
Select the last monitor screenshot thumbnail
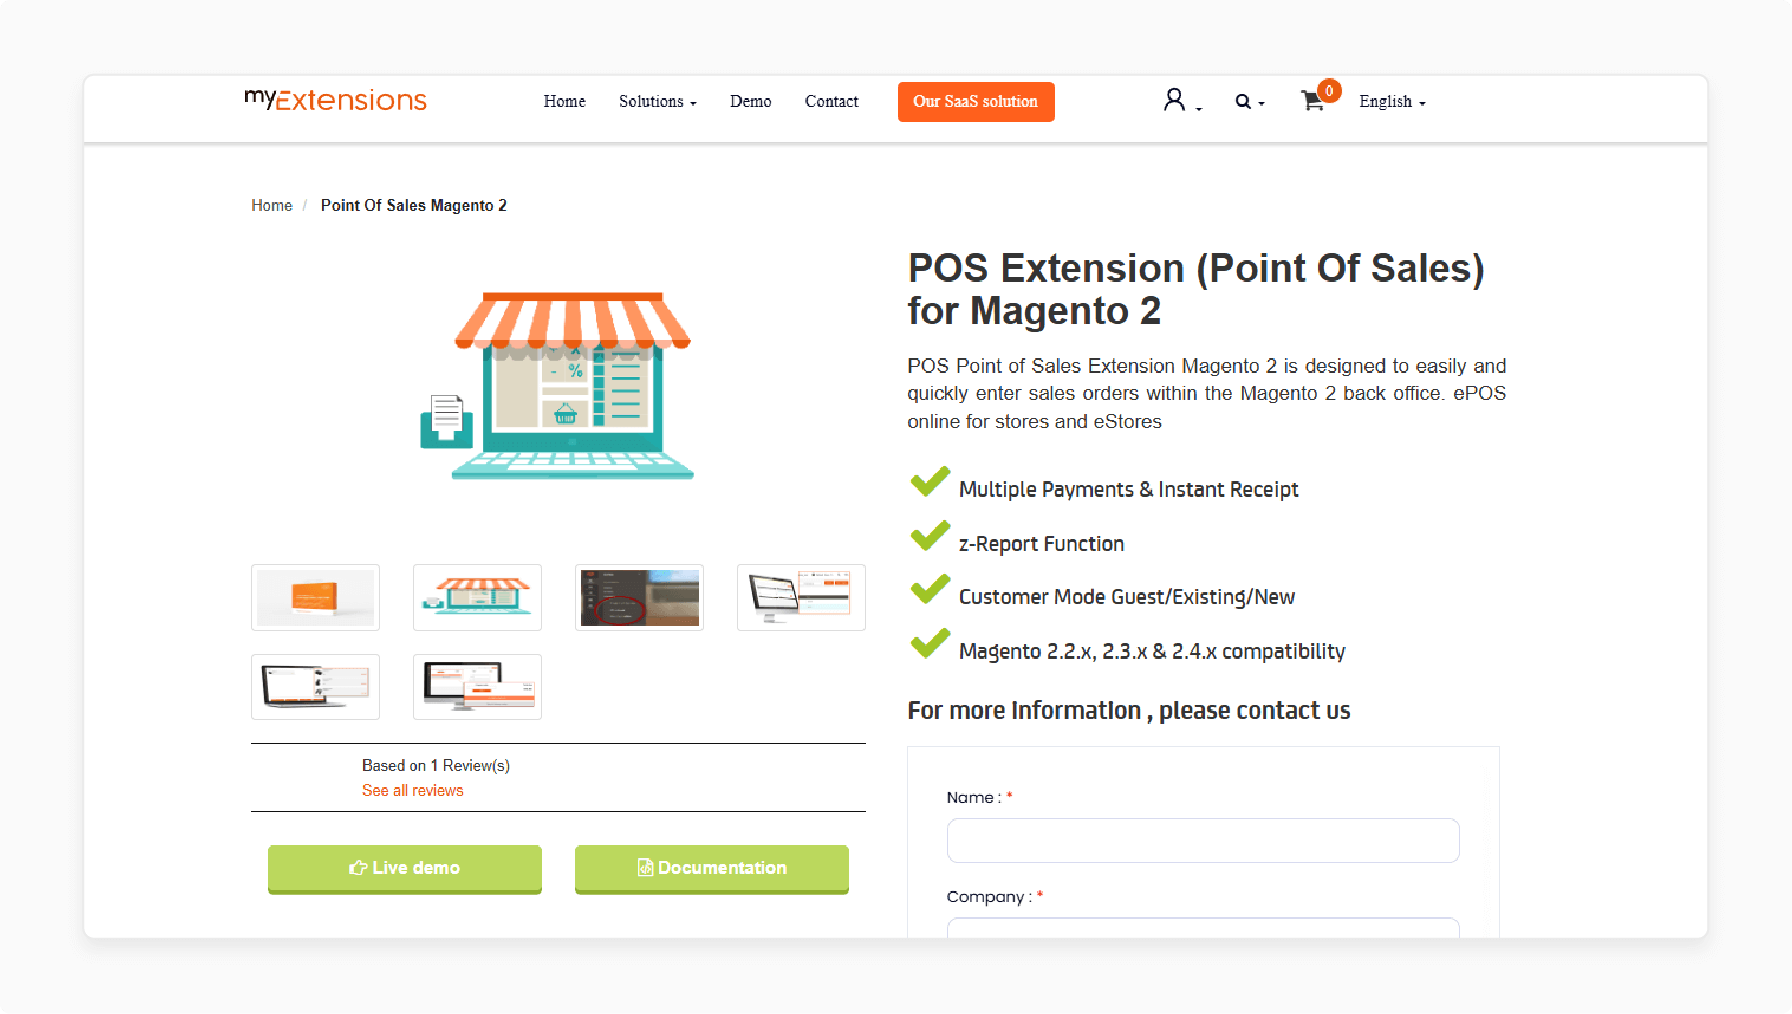(x=477, y=687)
